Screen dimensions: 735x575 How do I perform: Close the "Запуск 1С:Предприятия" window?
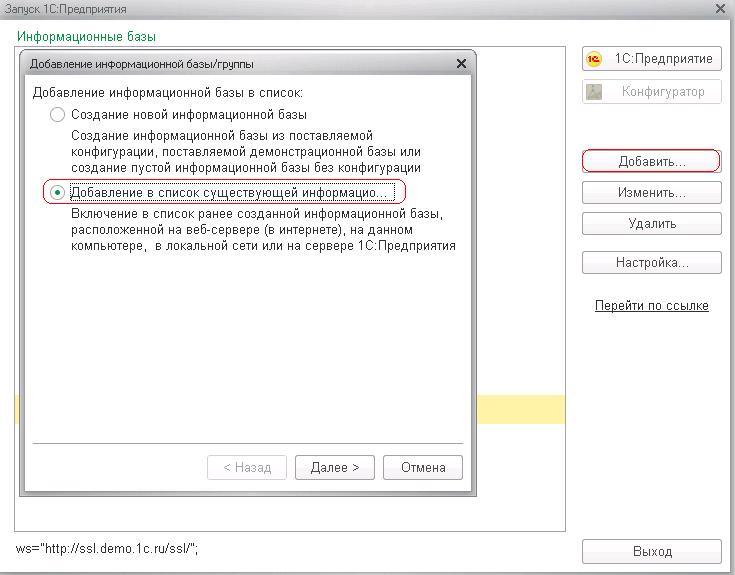pos(720,8)
